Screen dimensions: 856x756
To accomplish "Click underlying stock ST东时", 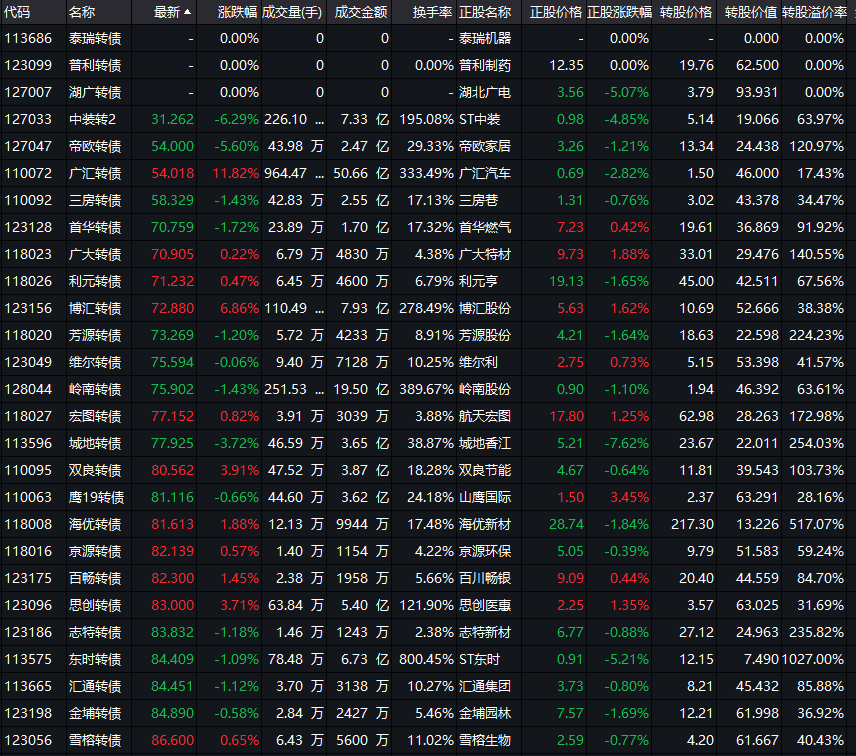I will (x=479, y=659).
